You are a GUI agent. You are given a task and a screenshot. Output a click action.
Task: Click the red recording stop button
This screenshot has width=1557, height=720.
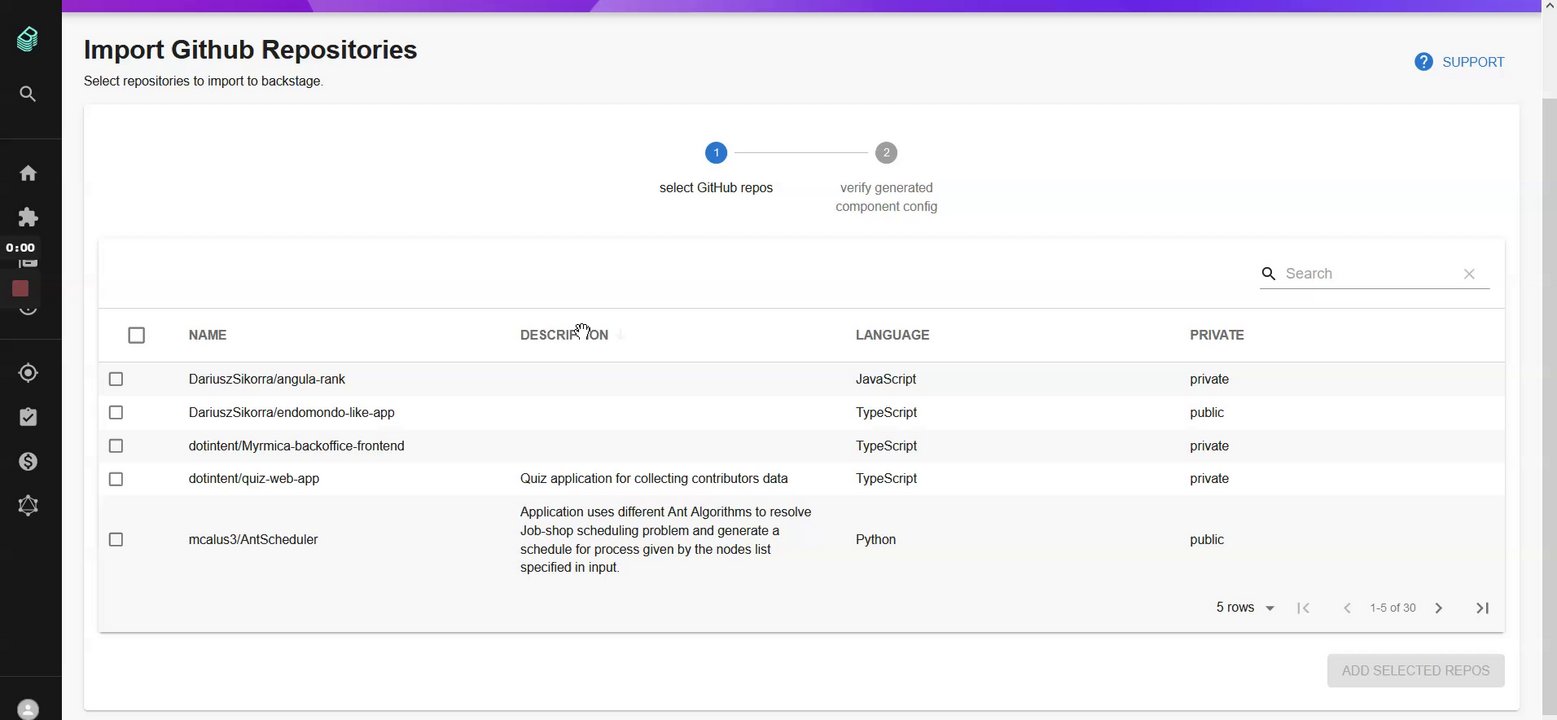[20, 289]
